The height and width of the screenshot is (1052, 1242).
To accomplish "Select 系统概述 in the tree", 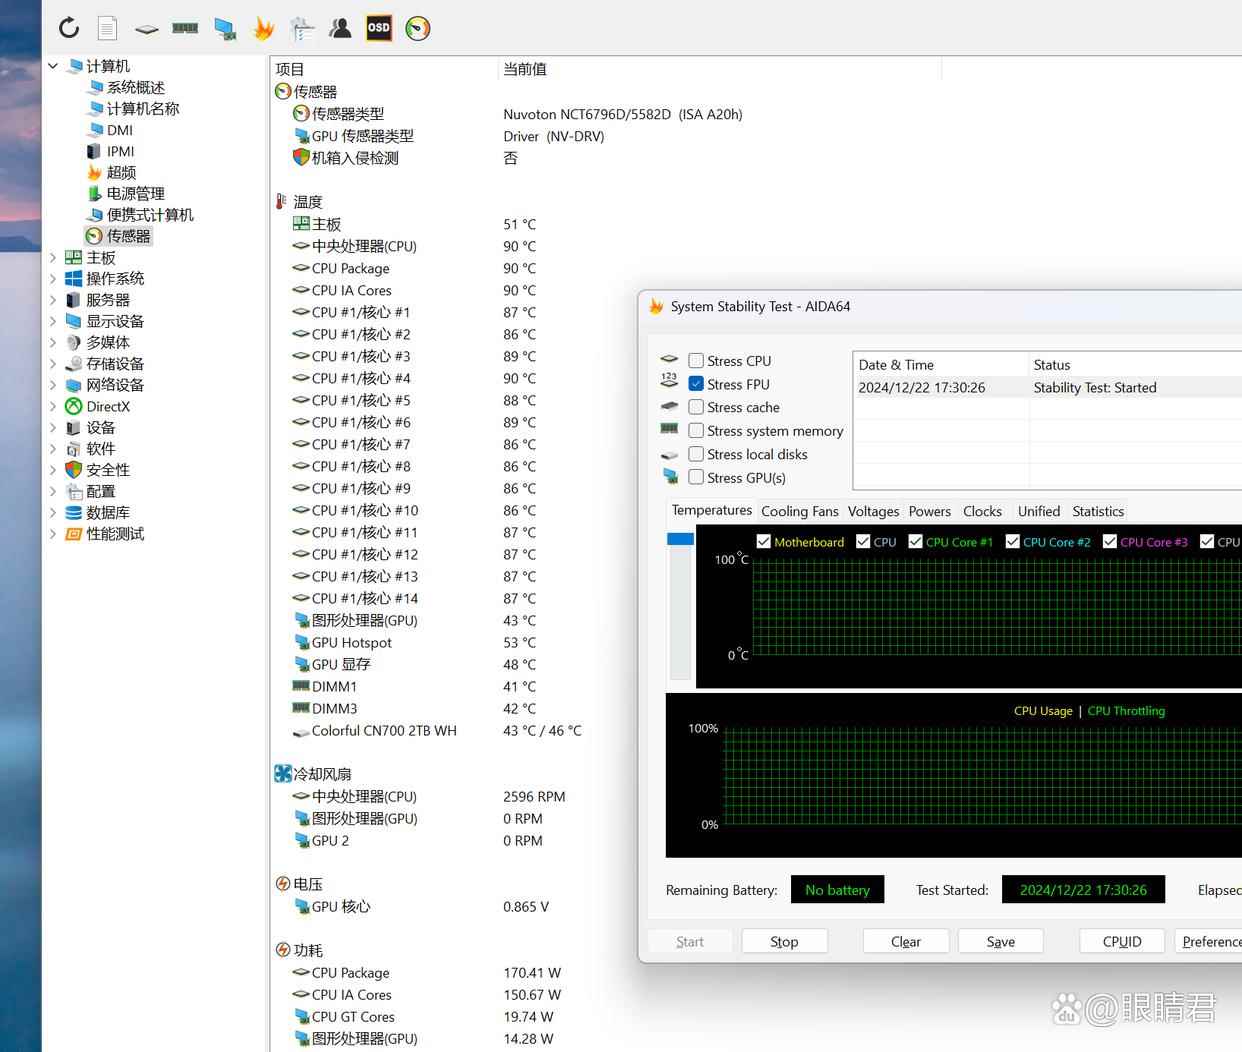I will click(136, 88).
